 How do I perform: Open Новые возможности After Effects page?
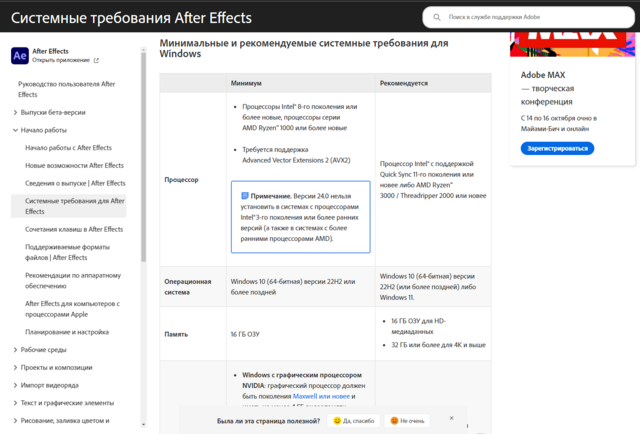[x=75, y=165]
